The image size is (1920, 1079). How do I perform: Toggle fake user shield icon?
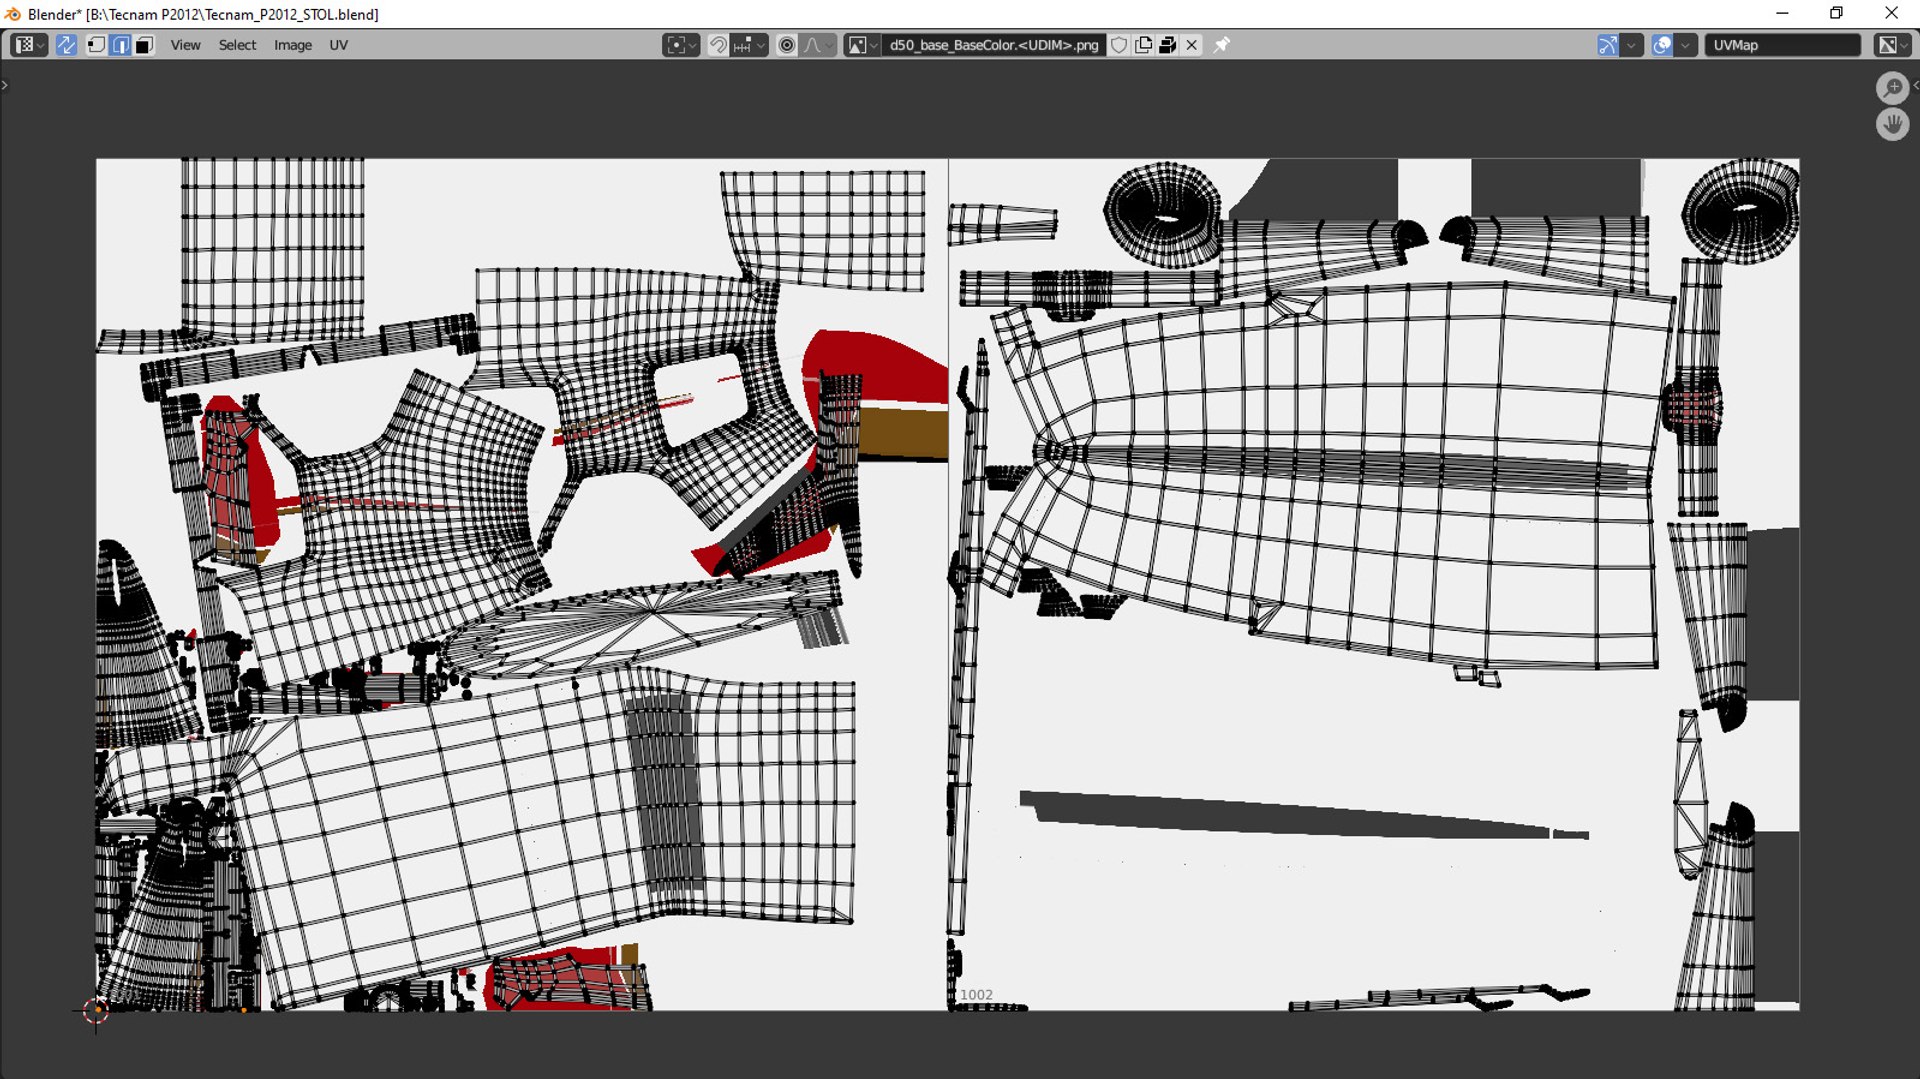1119,45
